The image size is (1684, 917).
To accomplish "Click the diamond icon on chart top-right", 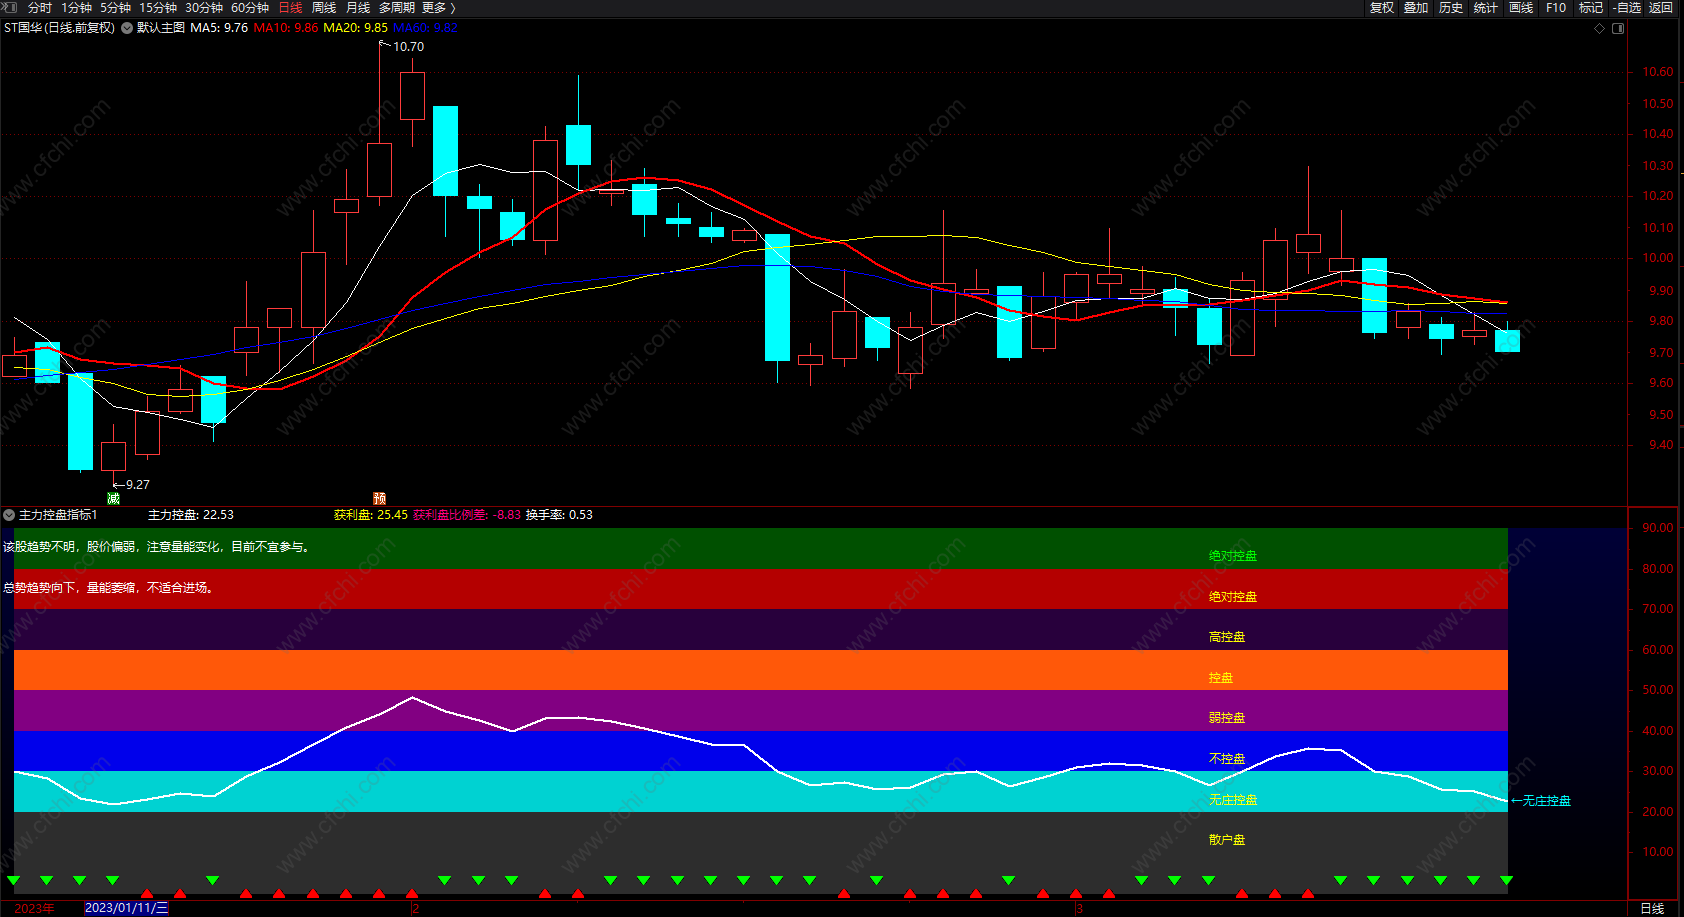I will 1599,28.
